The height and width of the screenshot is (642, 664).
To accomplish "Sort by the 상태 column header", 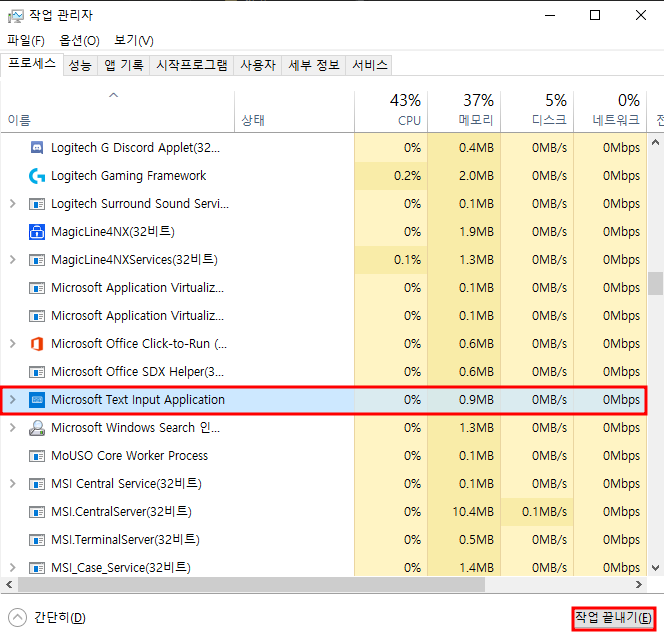I will [294, 111].
